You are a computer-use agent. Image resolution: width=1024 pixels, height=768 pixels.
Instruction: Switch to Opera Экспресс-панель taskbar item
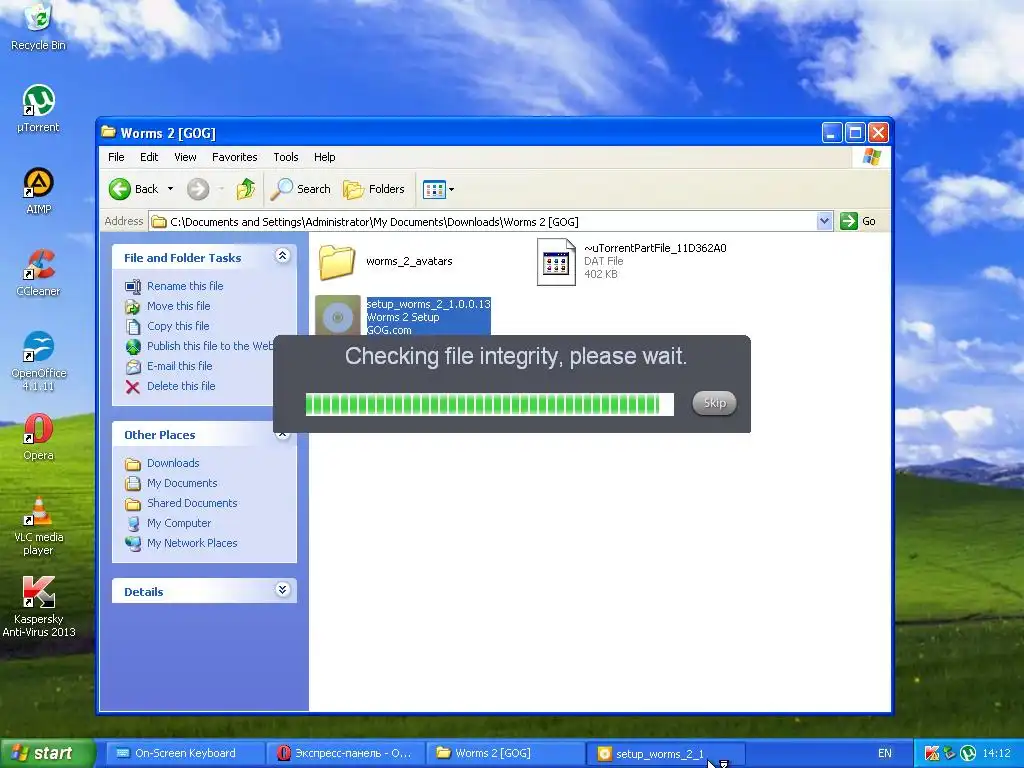(344, 754)
